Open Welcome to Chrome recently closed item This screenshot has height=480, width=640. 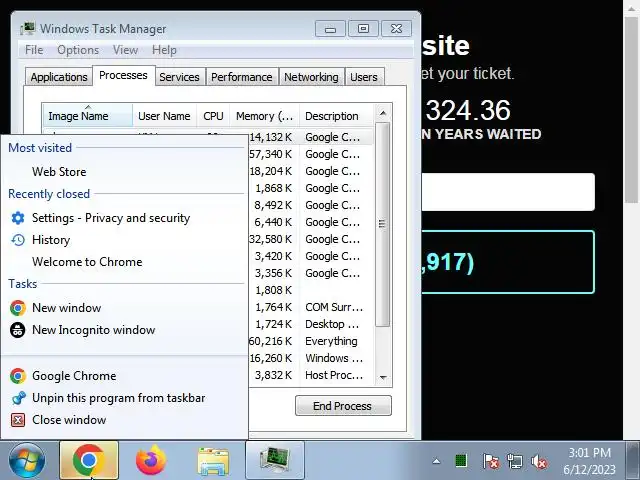pos(87,262)
